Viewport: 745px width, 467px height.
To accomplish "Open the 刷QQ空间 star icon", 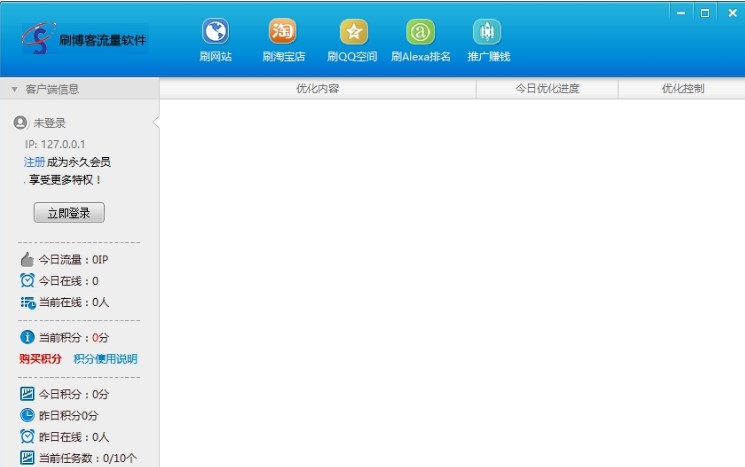I will coord(353,31).
